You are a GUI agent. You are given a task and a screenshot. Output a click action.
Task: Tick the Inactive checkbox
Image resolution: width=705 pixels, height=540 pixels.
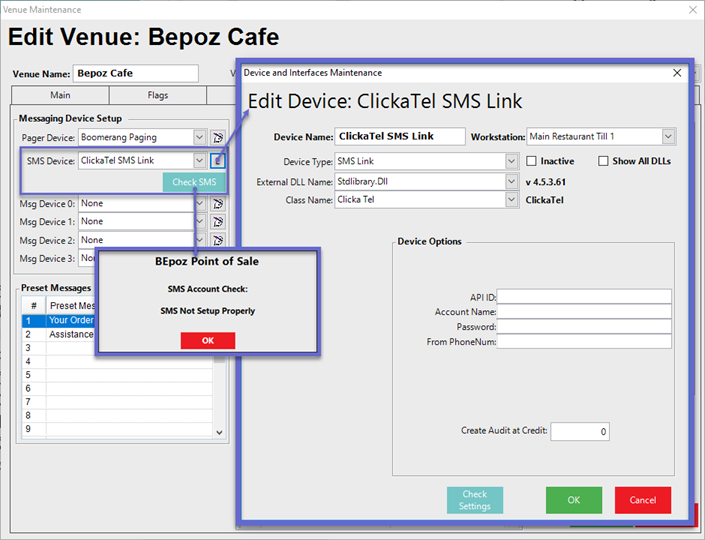coord(533,161)
